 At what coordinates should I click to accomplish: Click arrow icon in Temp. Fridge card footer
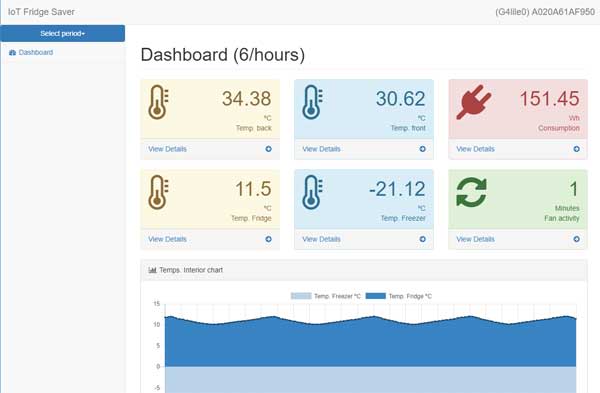click(x=269, y=239)
